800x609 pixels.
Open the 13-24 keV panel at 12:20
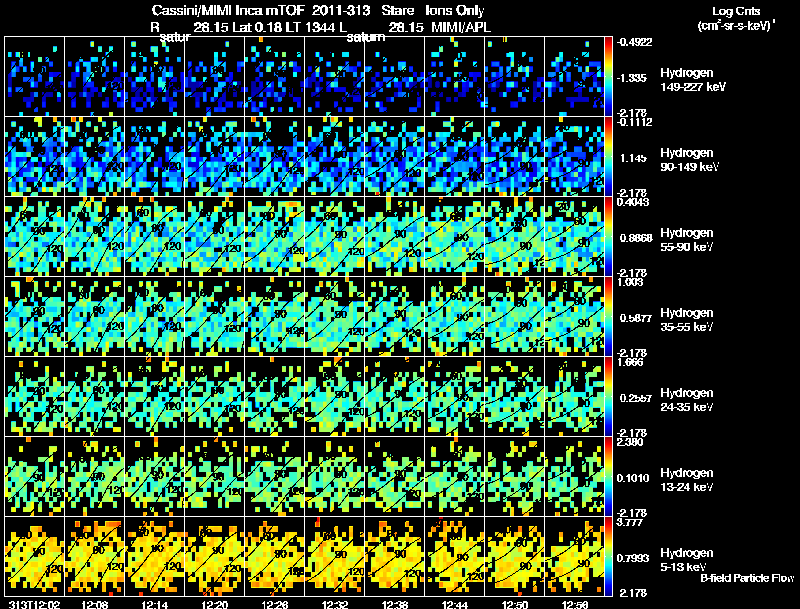coord(215,477)
